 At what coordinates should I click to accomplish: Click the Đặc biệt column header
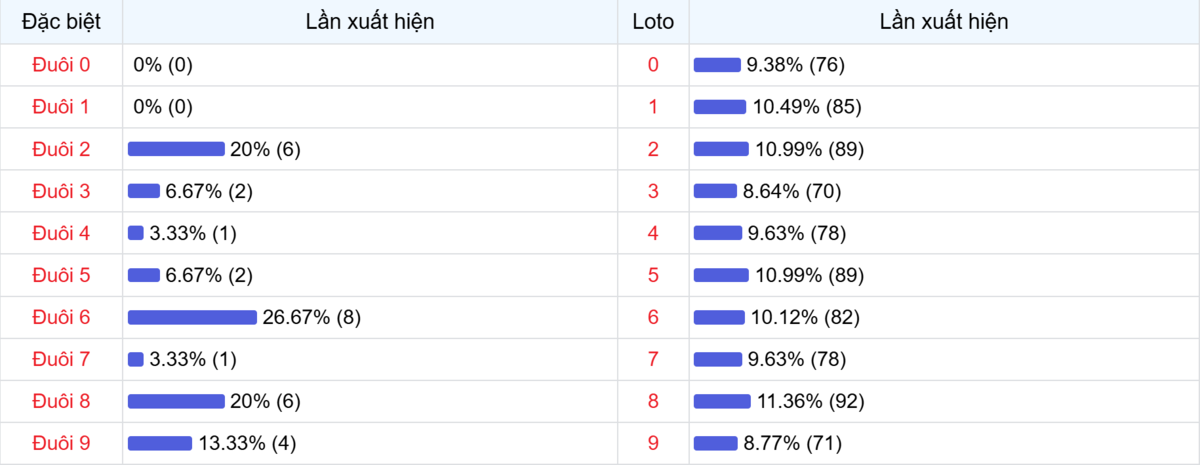coord(61,21)
